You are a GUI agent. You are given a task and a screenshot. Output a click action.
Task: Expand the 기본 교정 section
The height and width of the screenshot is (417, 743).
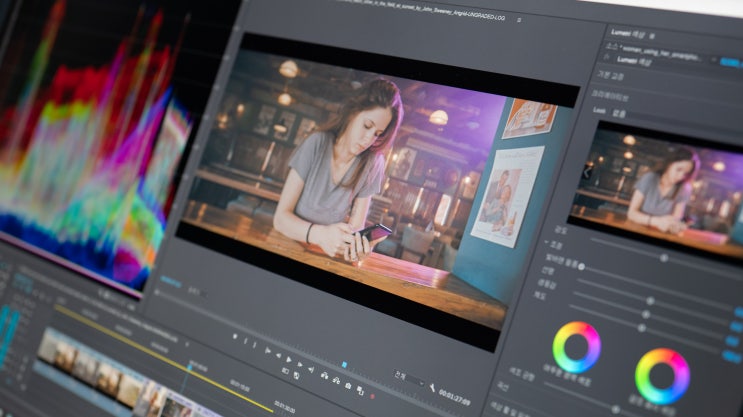coord(610,75)
